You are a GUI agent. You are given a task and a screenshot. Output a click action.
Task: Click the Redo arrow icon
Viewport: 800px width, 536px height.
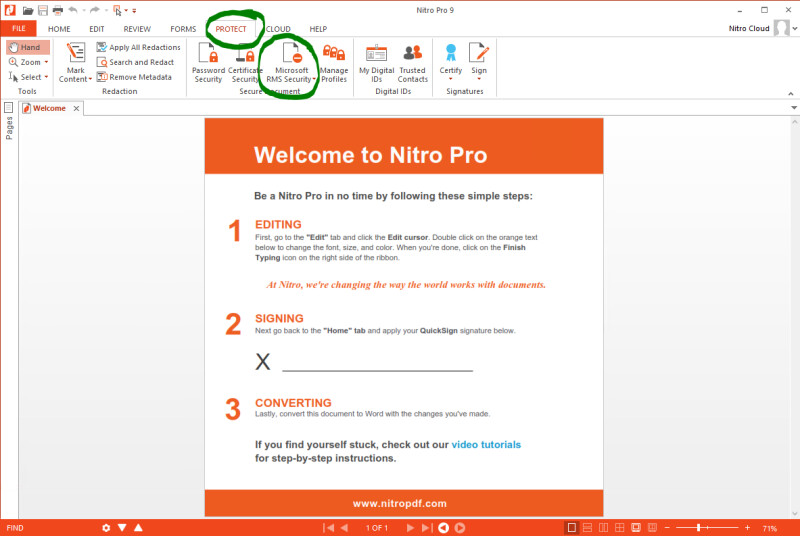[x=95, y=10]
